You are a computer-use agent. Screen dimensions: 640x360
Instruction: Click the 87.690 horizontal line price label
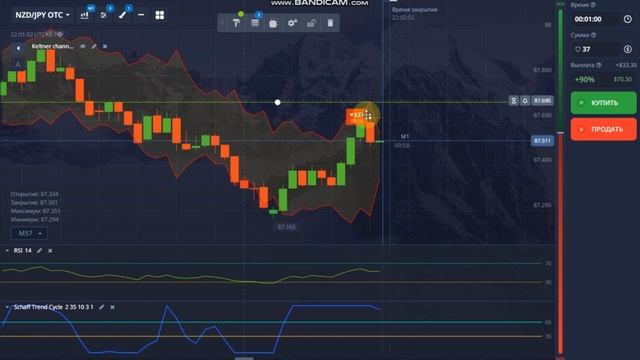tap(542, 100)
